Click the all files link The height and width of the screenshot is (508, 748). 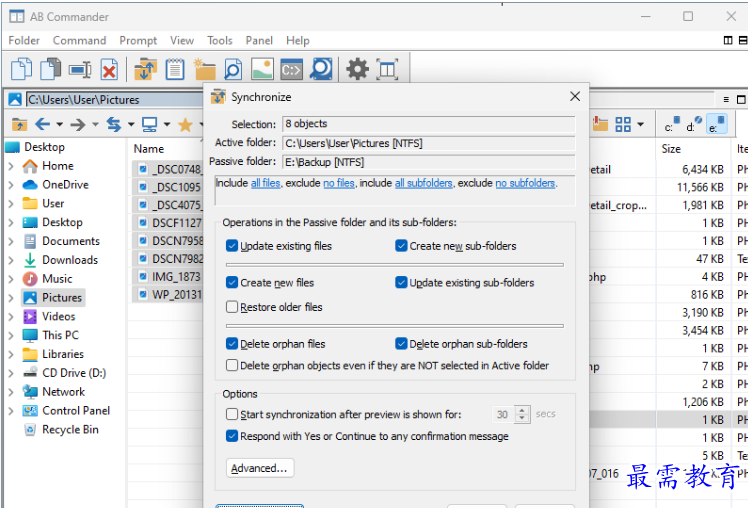point(266,183)
